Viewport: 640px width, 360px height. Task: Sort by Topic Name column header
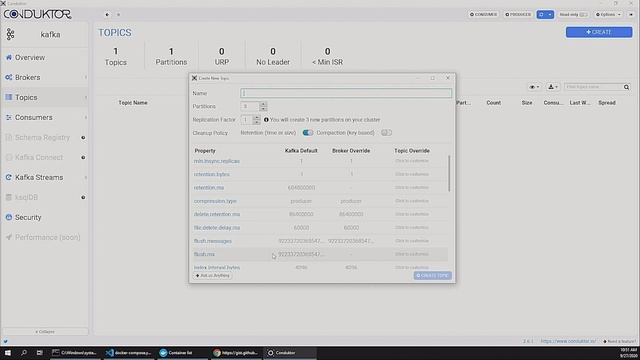(x=133, y=103)
